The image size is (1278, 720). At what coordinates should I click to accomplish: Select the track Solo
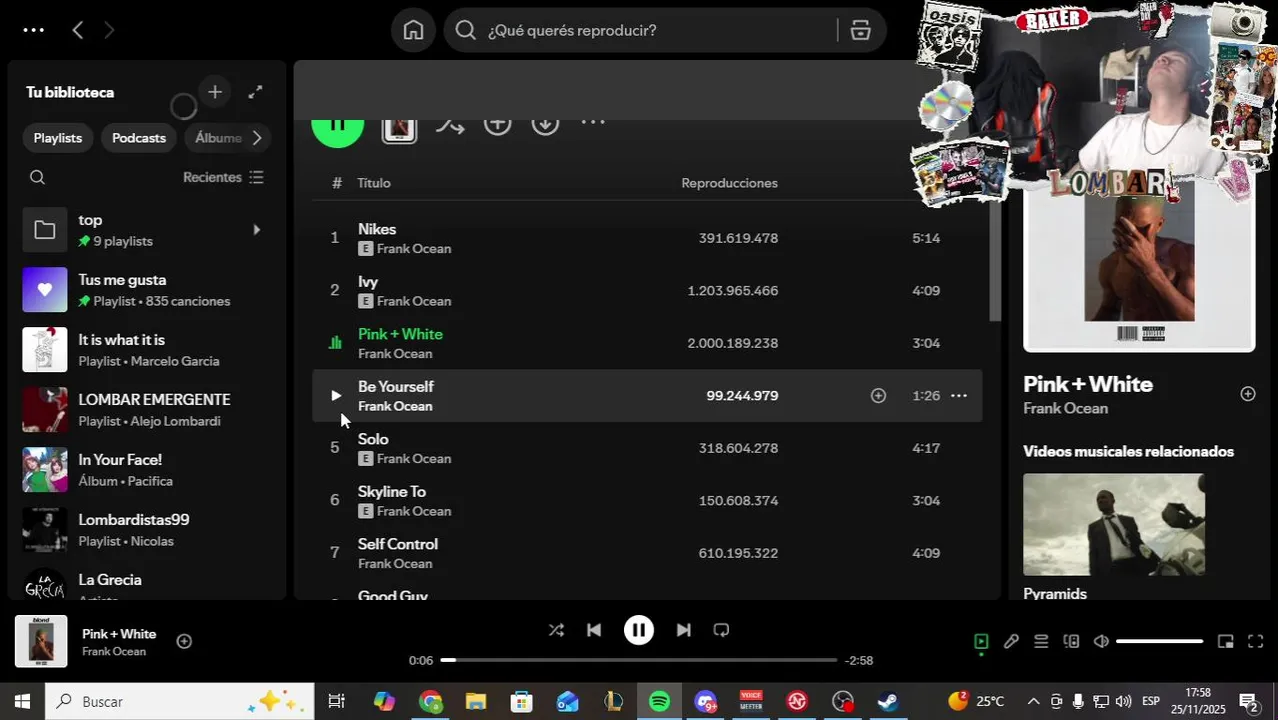pyautogui.click(x=646, y=448)
